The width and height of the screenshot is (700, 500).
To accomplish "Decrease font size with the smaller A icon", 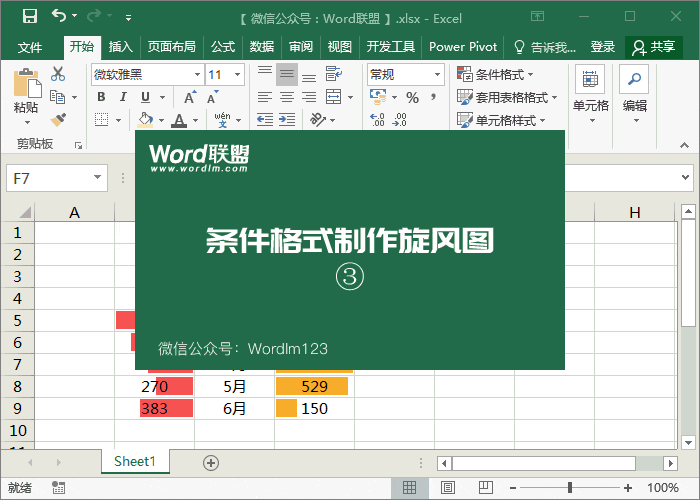I will point(212,97).
